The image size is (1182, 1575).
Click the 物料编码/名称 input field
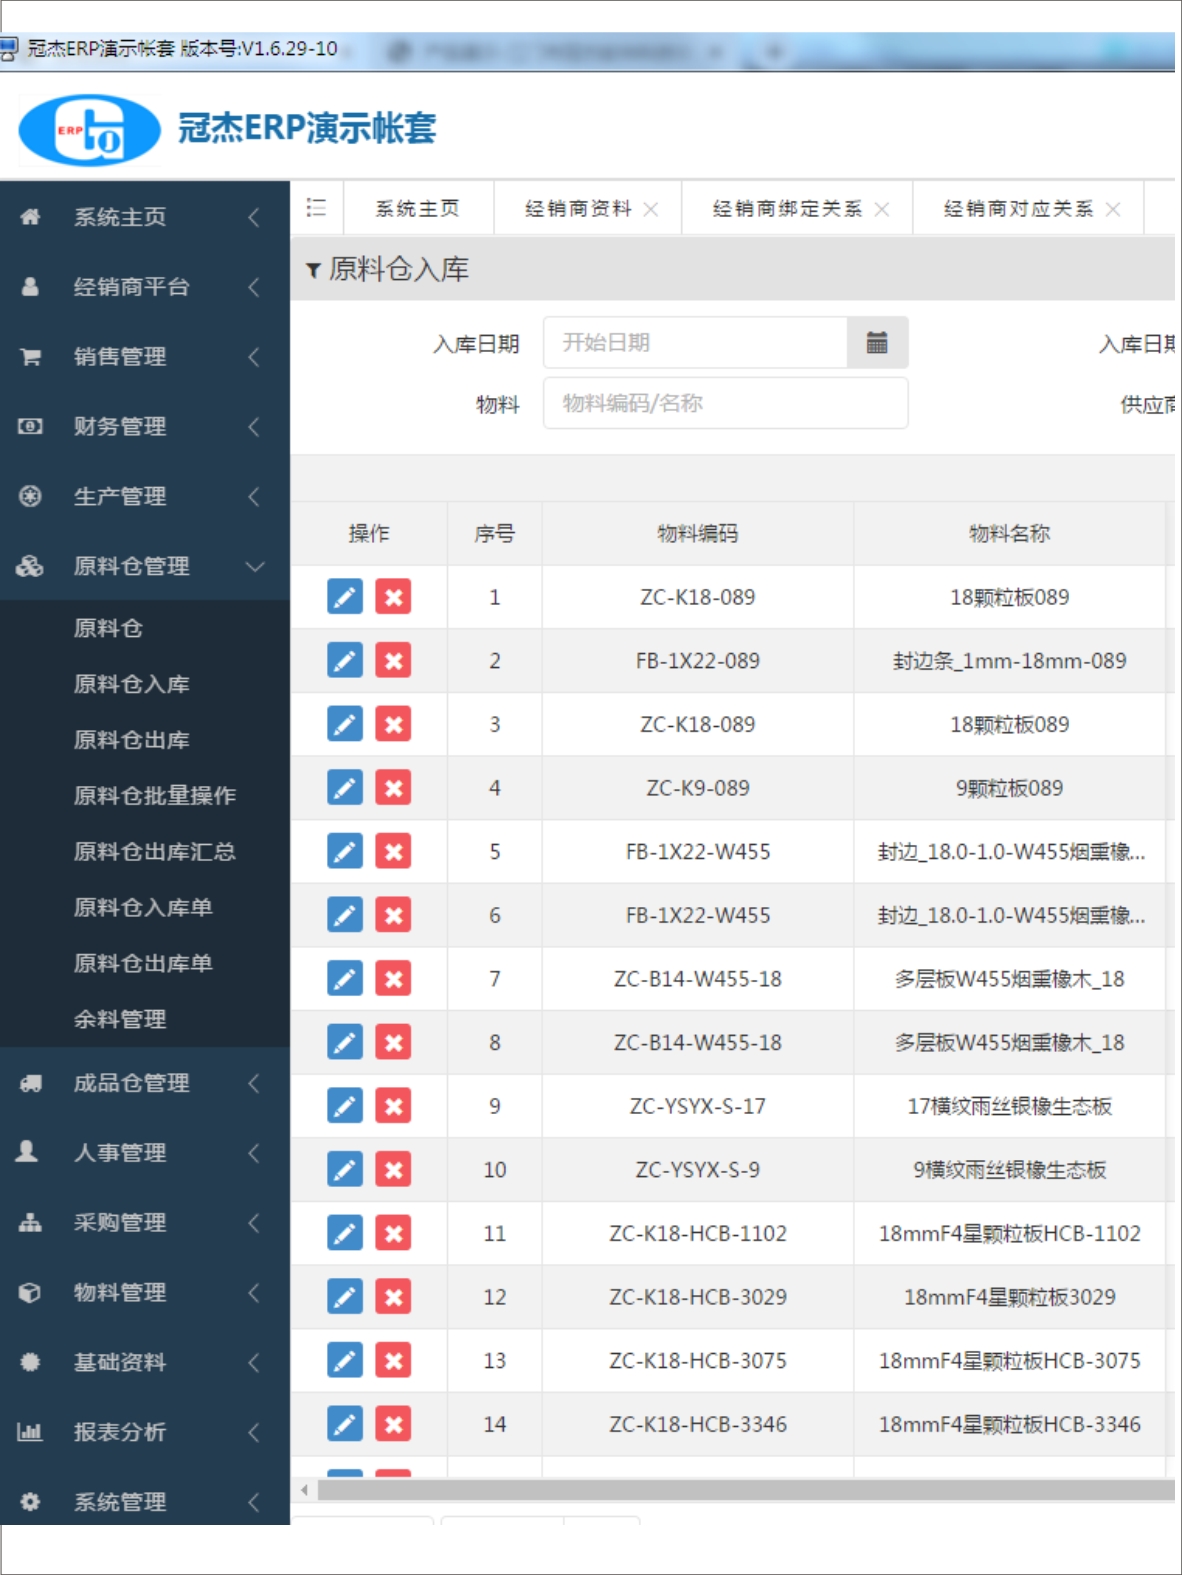(x=725, y=403)
